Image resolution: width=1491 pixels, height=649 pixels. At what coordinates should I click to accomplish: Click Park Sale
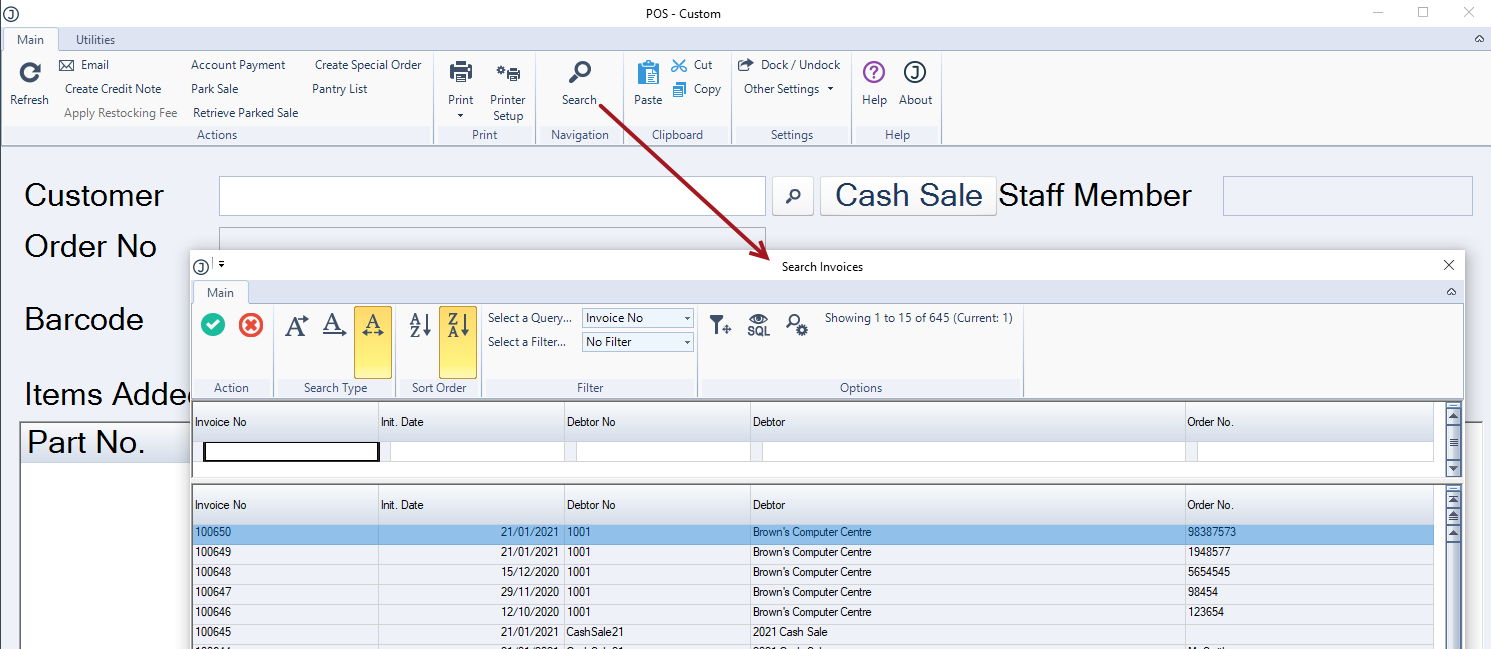pos(215,89)
